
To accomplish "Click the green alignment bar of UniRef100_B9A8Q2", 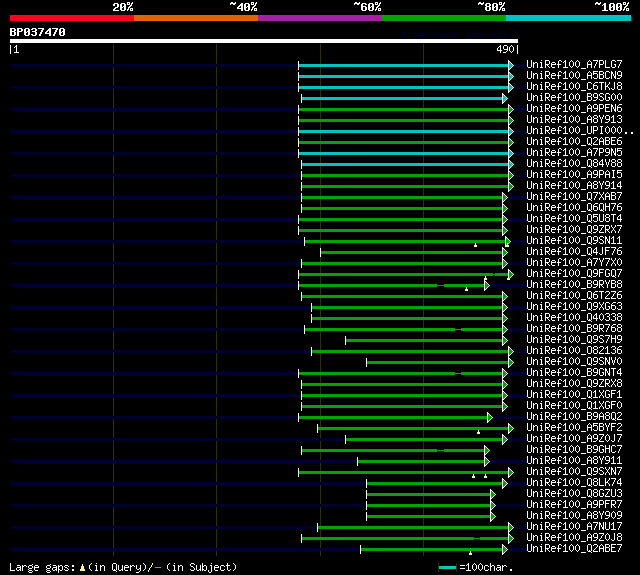I will [x=396, y=418].
